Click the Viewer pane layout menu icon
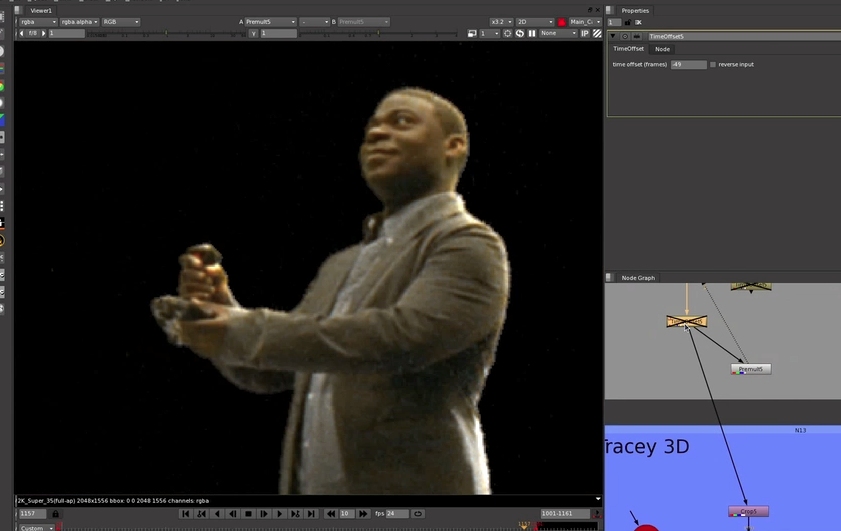Screen dimensions: 841x531 pos(18,10)
